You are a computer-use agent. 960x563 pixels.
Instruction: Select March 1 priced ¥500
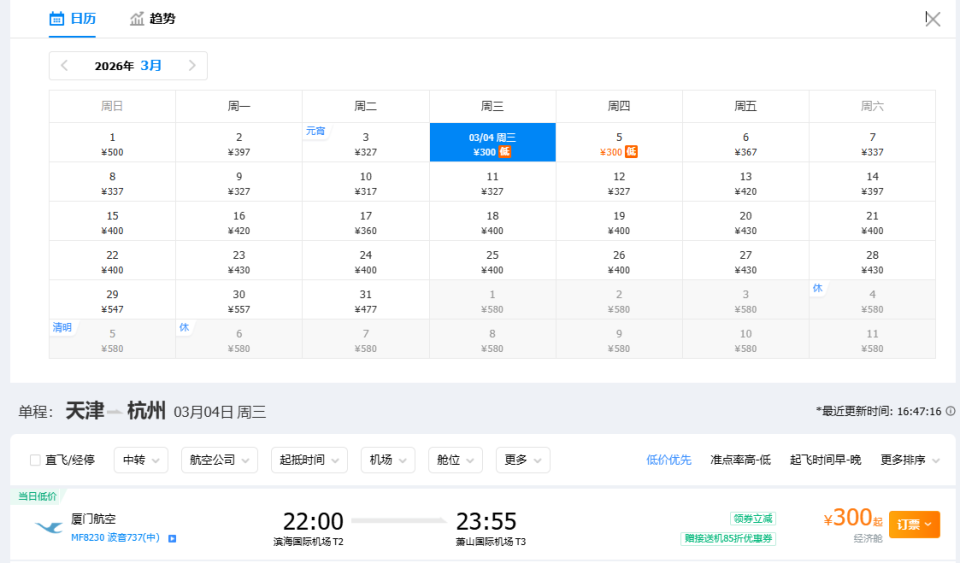tap(112, 143)
